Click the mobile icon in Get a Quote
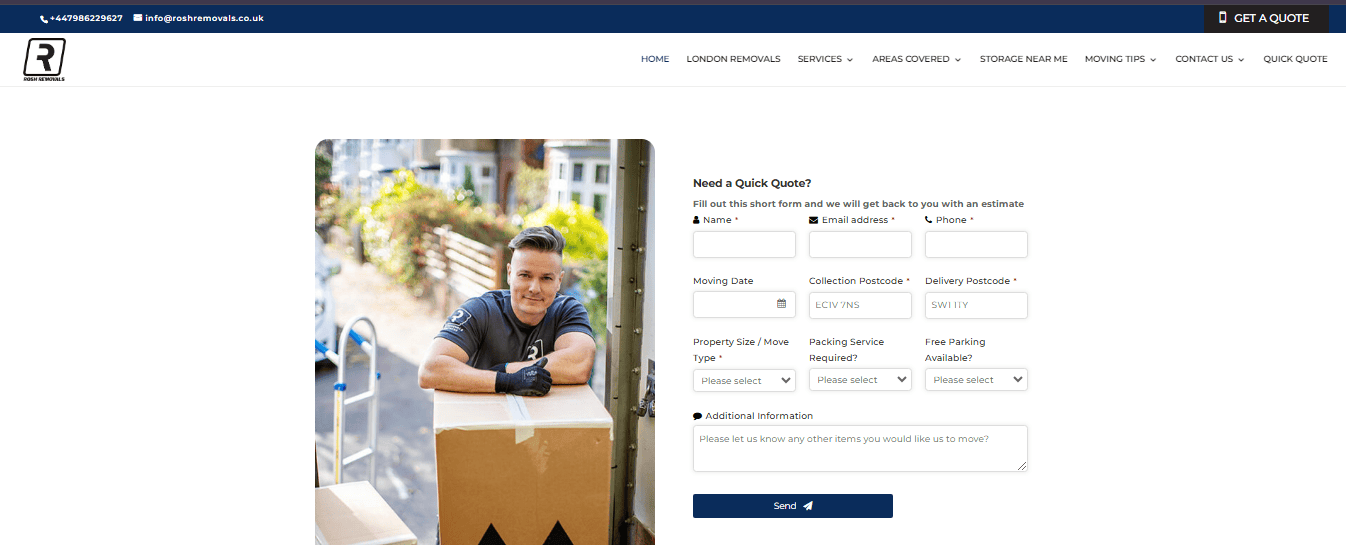This screenshot has width=1346, height=545. pyautogui.click(x=1222, y=18)
